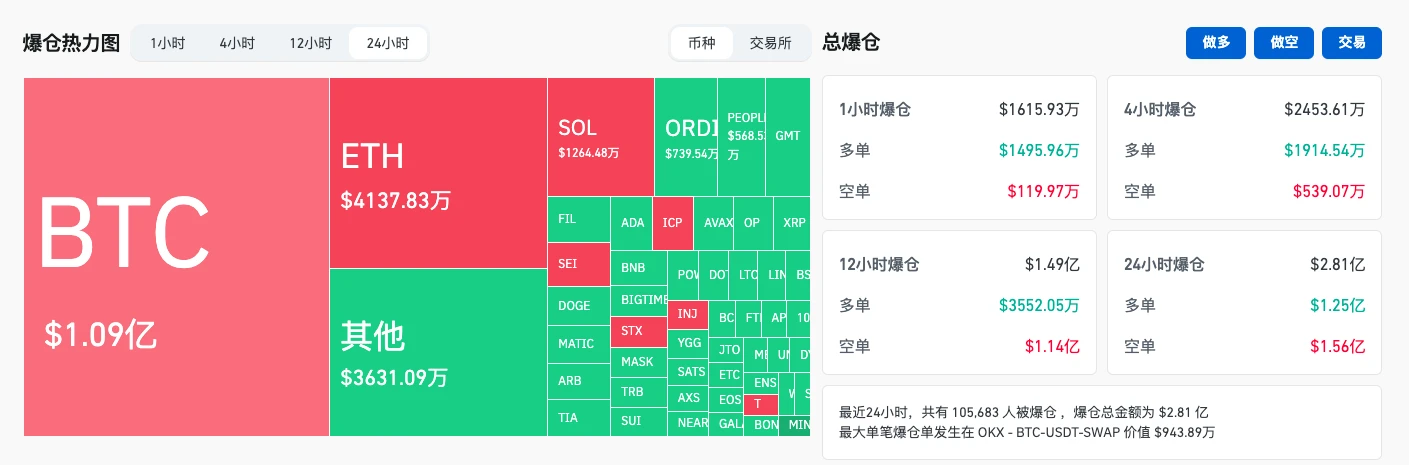Click the BTC heatmap tile
The image size is (1409, 465).
pos(176,257)
